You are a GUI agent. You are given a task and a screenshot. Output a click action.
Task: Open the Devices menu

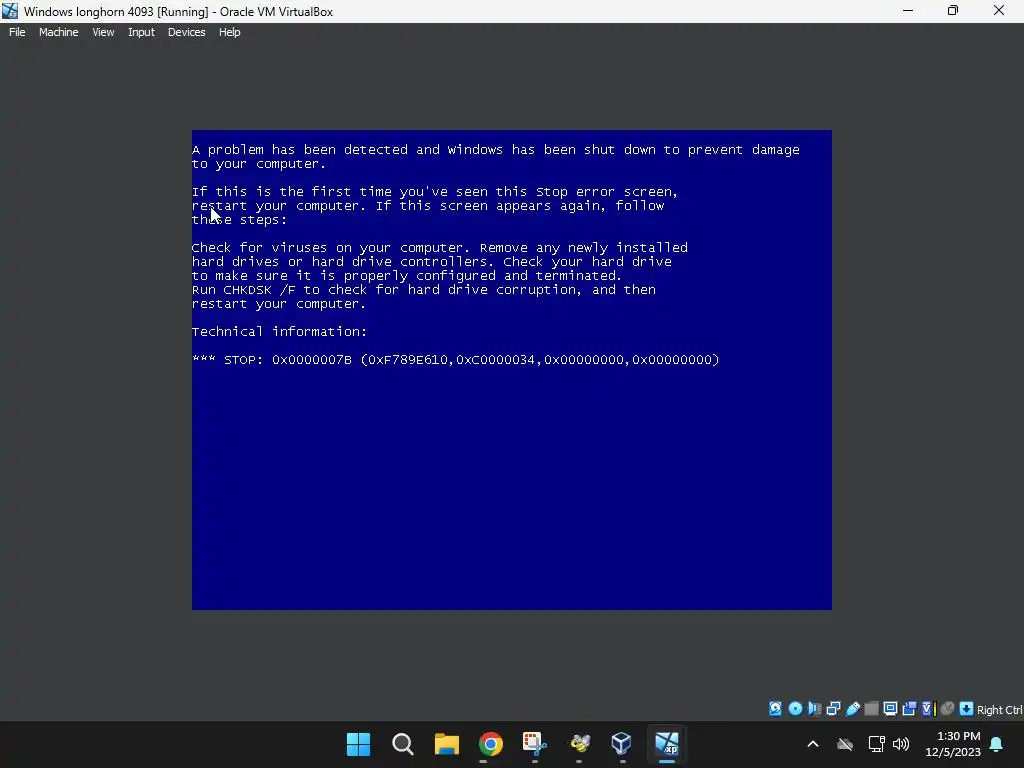pyautogui.click(x=186, y=32)
